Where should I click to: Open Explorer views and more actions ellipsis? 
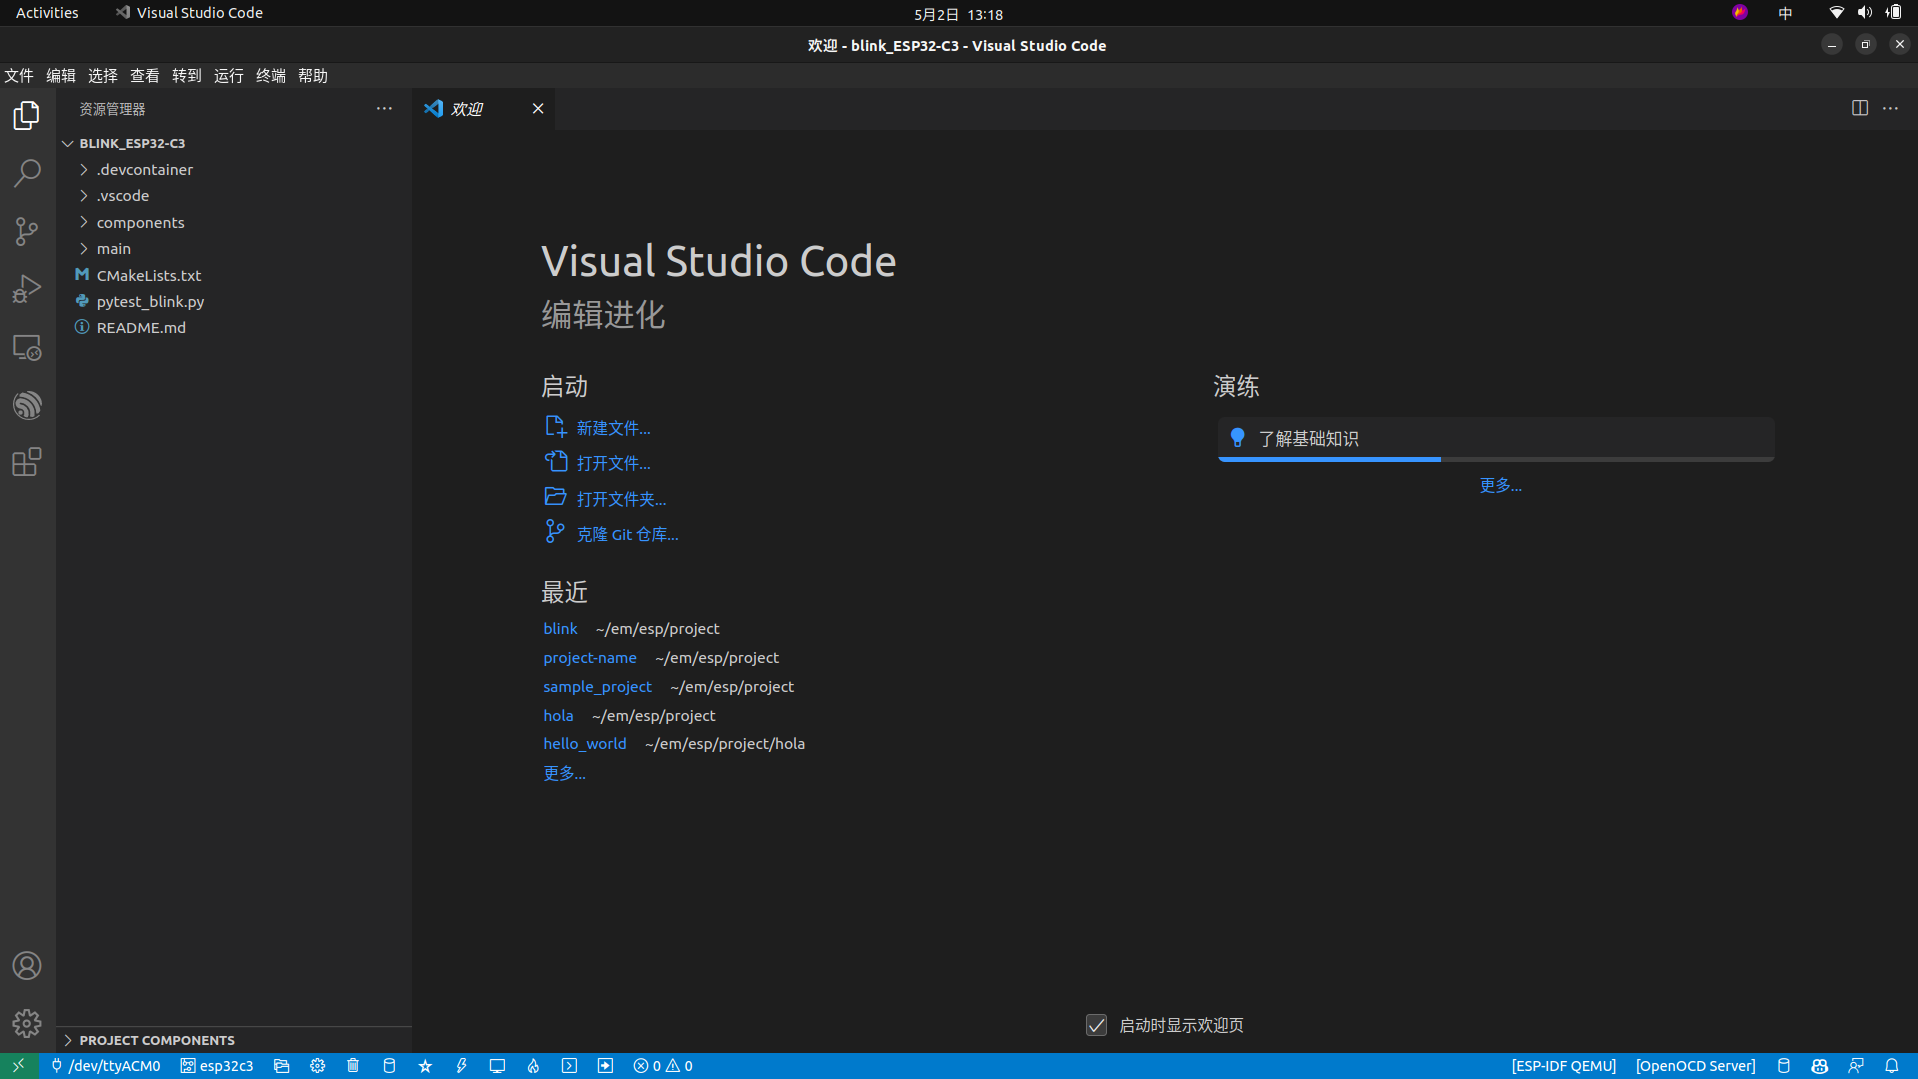point(384,108)
